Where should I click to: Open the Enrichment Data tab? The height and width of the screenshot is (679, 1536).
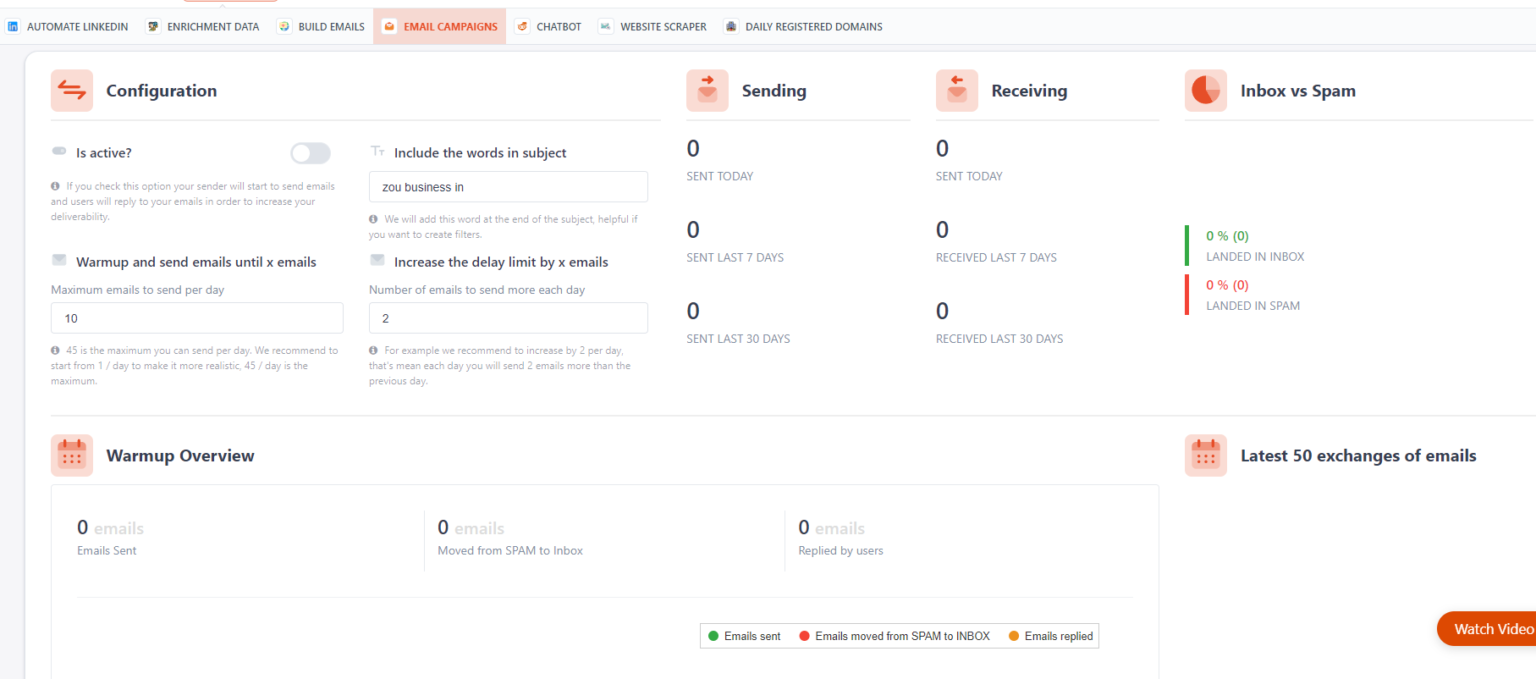(203, 26)
